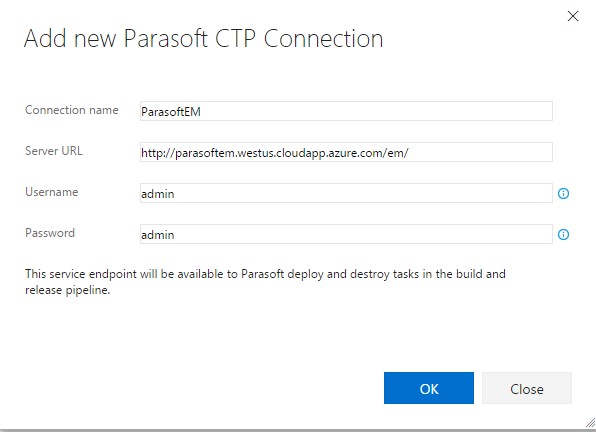The height and width of the screenshot is (432, 596).
Task: Focus the Password input field
Action: (x=346, y=234)
